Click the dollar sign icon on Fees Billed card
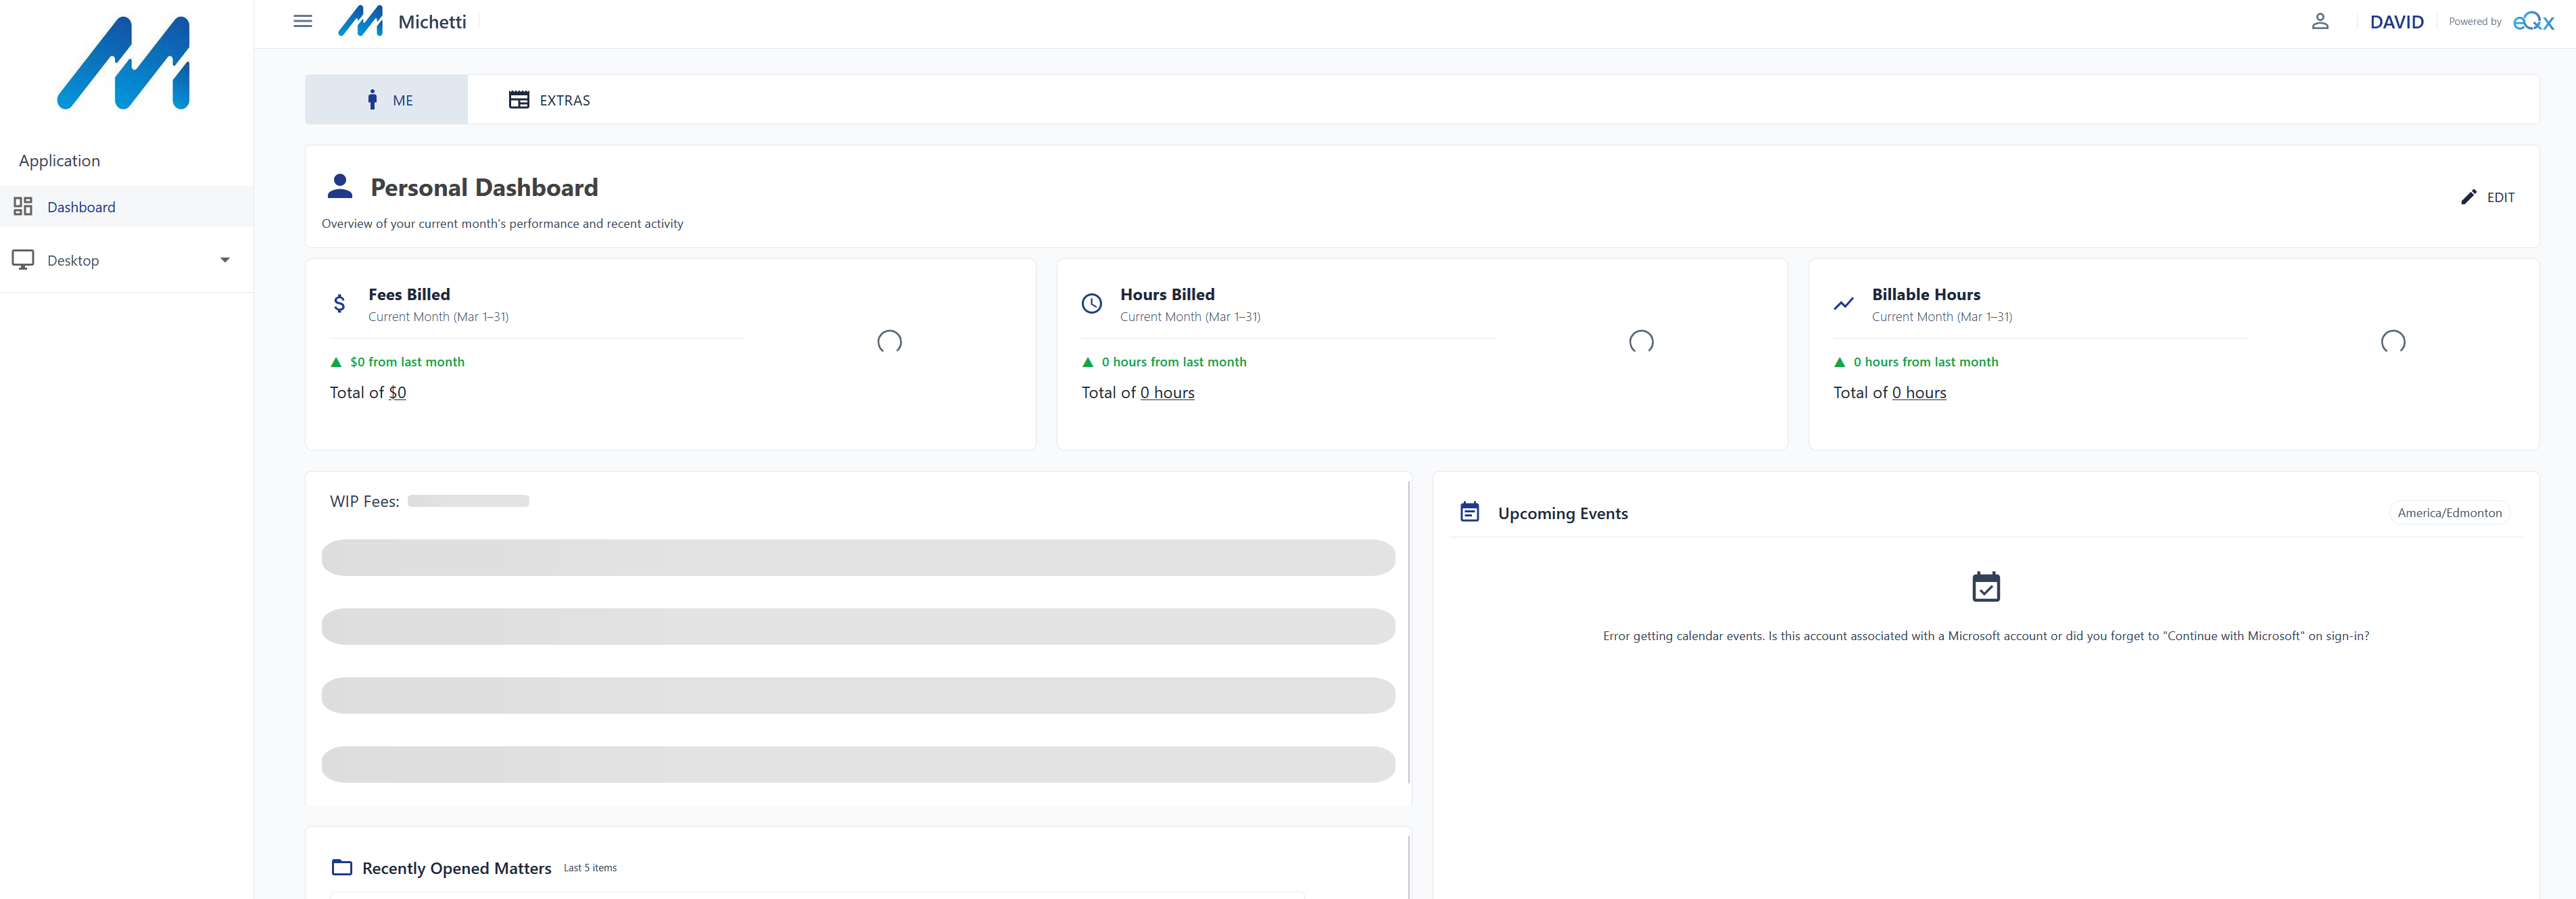The width and height of the screenshot is (2576, 899). click(x=340, y=303)
